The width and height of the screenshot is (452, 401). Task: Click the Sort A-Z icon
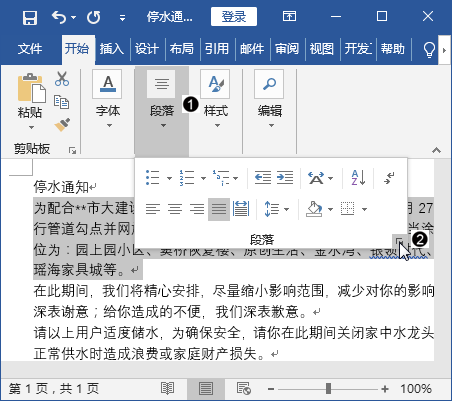[358, 178]
